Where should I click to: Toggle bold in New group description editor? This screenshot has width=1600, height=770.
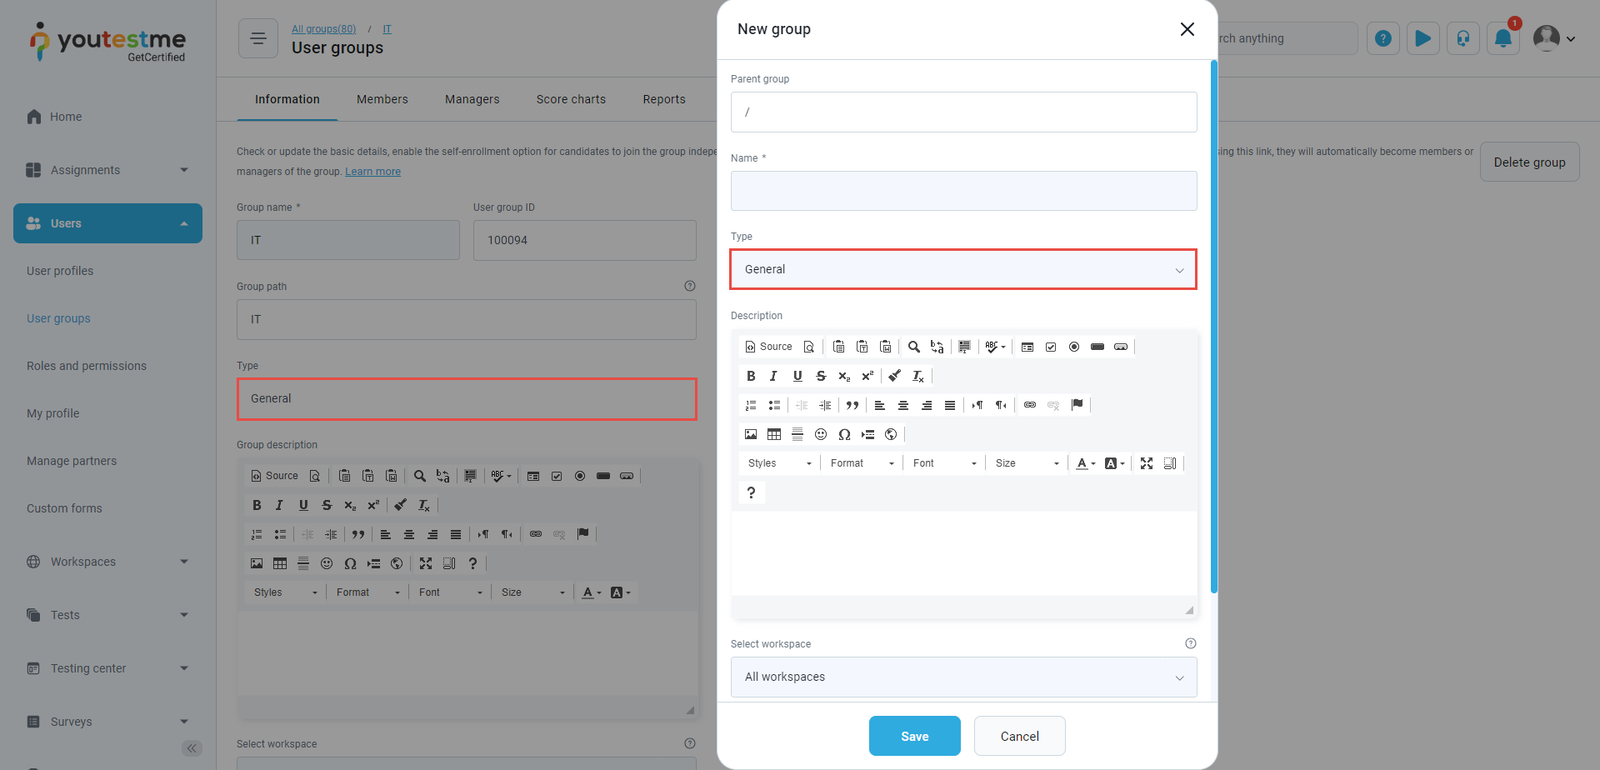tap(751, 376)
